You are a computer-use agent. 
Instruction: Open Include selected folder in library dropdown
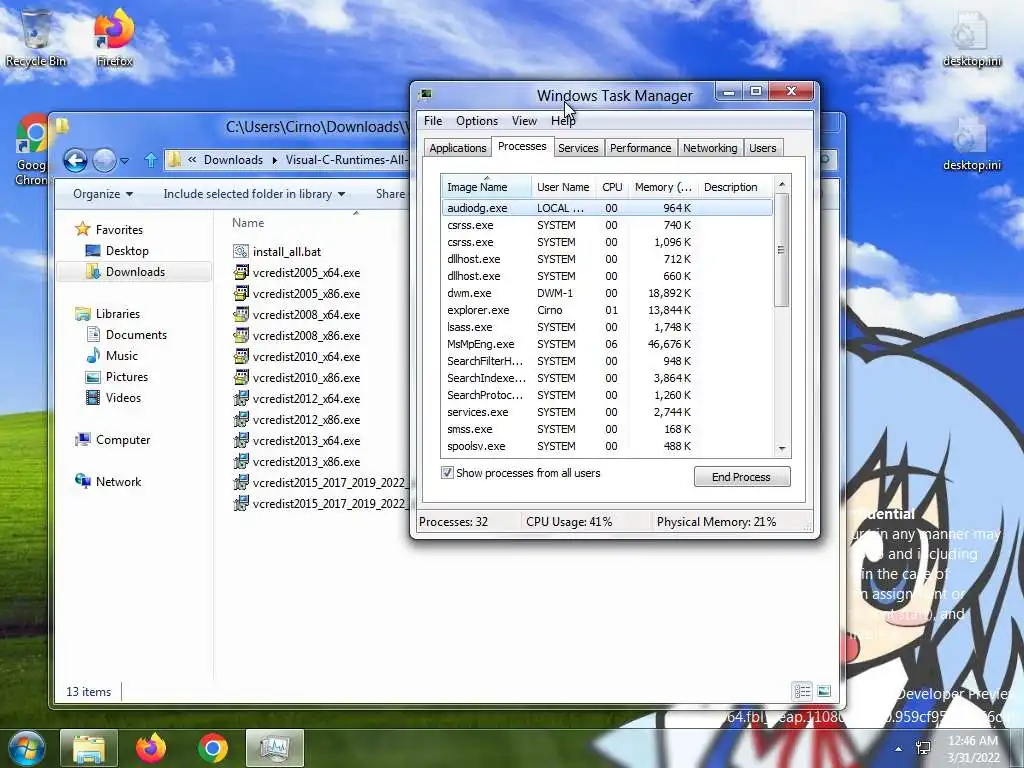[254, 194]
